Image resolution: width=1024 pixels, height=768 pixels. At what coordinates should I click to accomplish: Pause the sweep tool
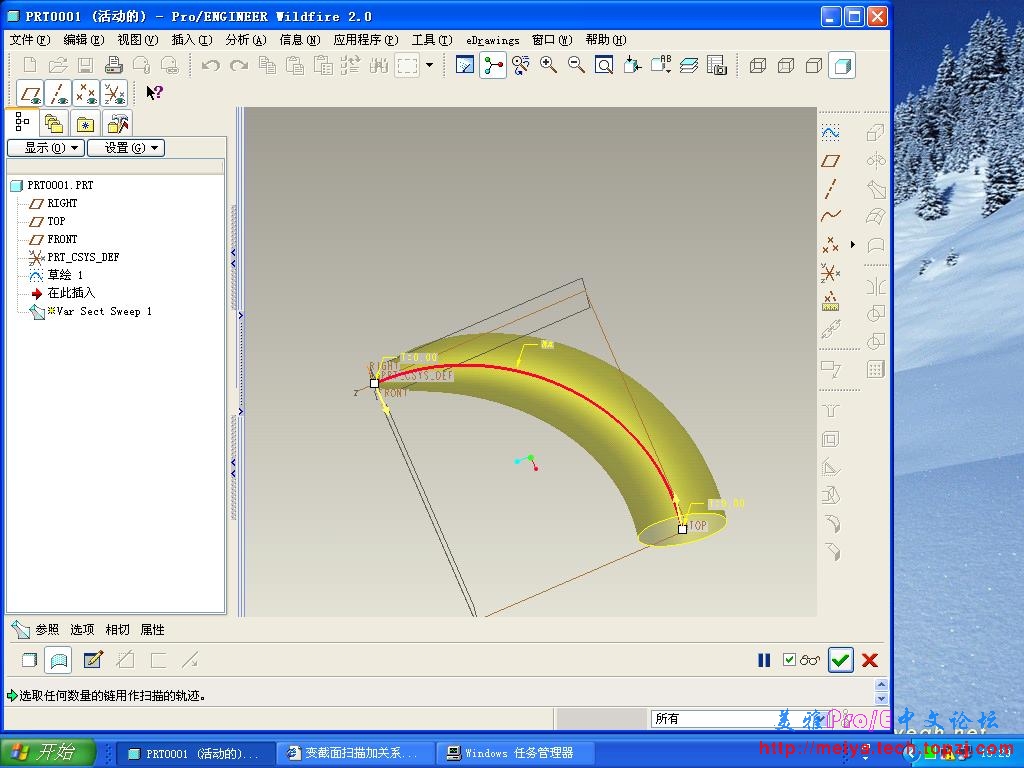pyautogui.click(x=764, y=660)
